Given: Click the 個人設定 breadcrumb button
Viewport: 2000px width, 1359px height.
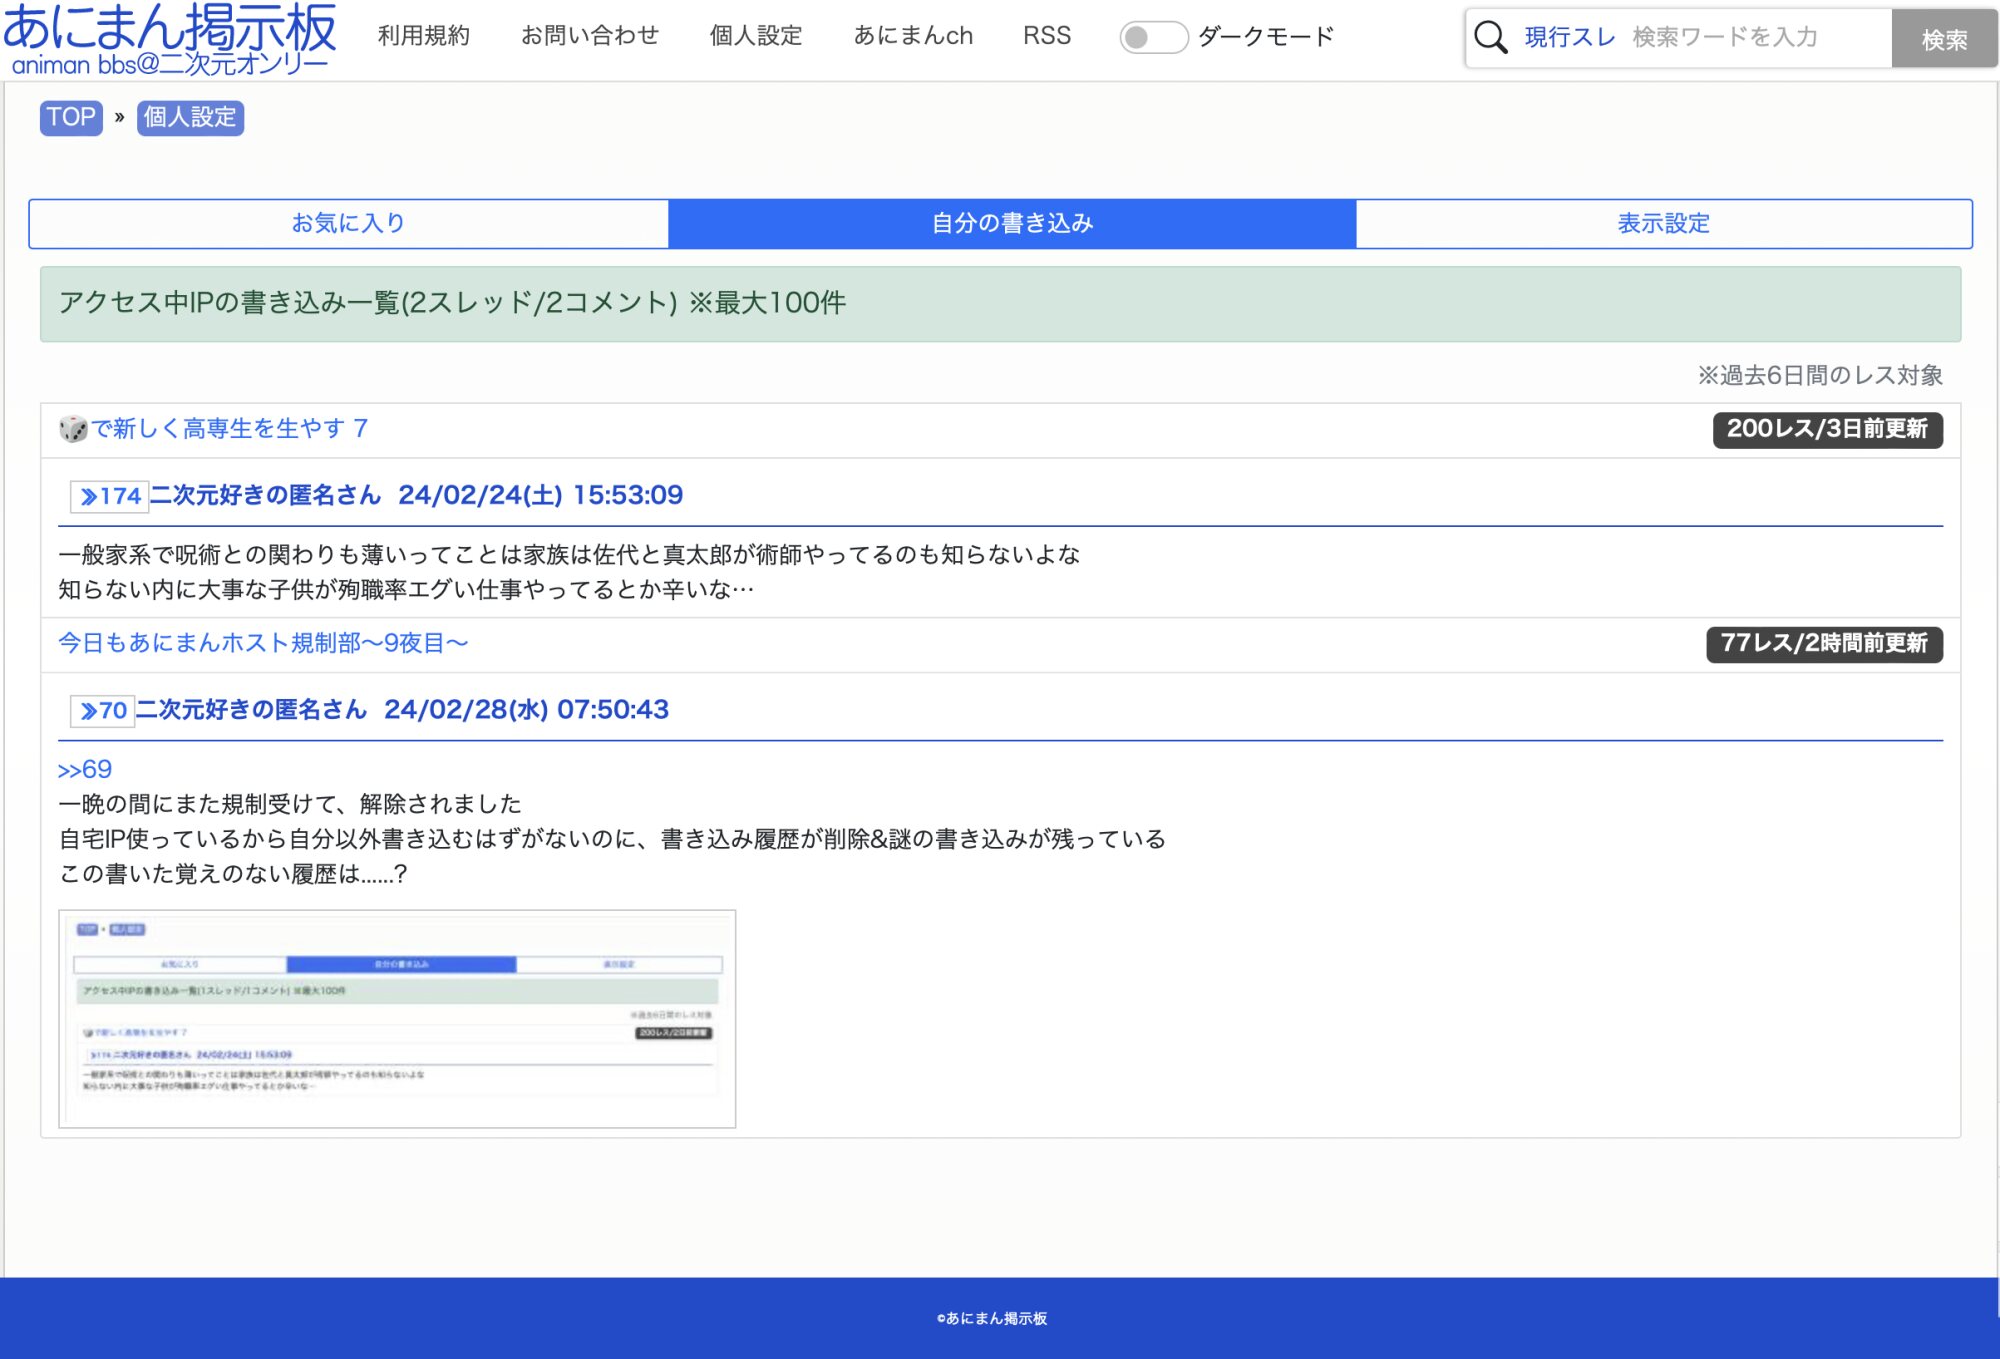Looking at the screenshot, I should click(x=190, y=117).
